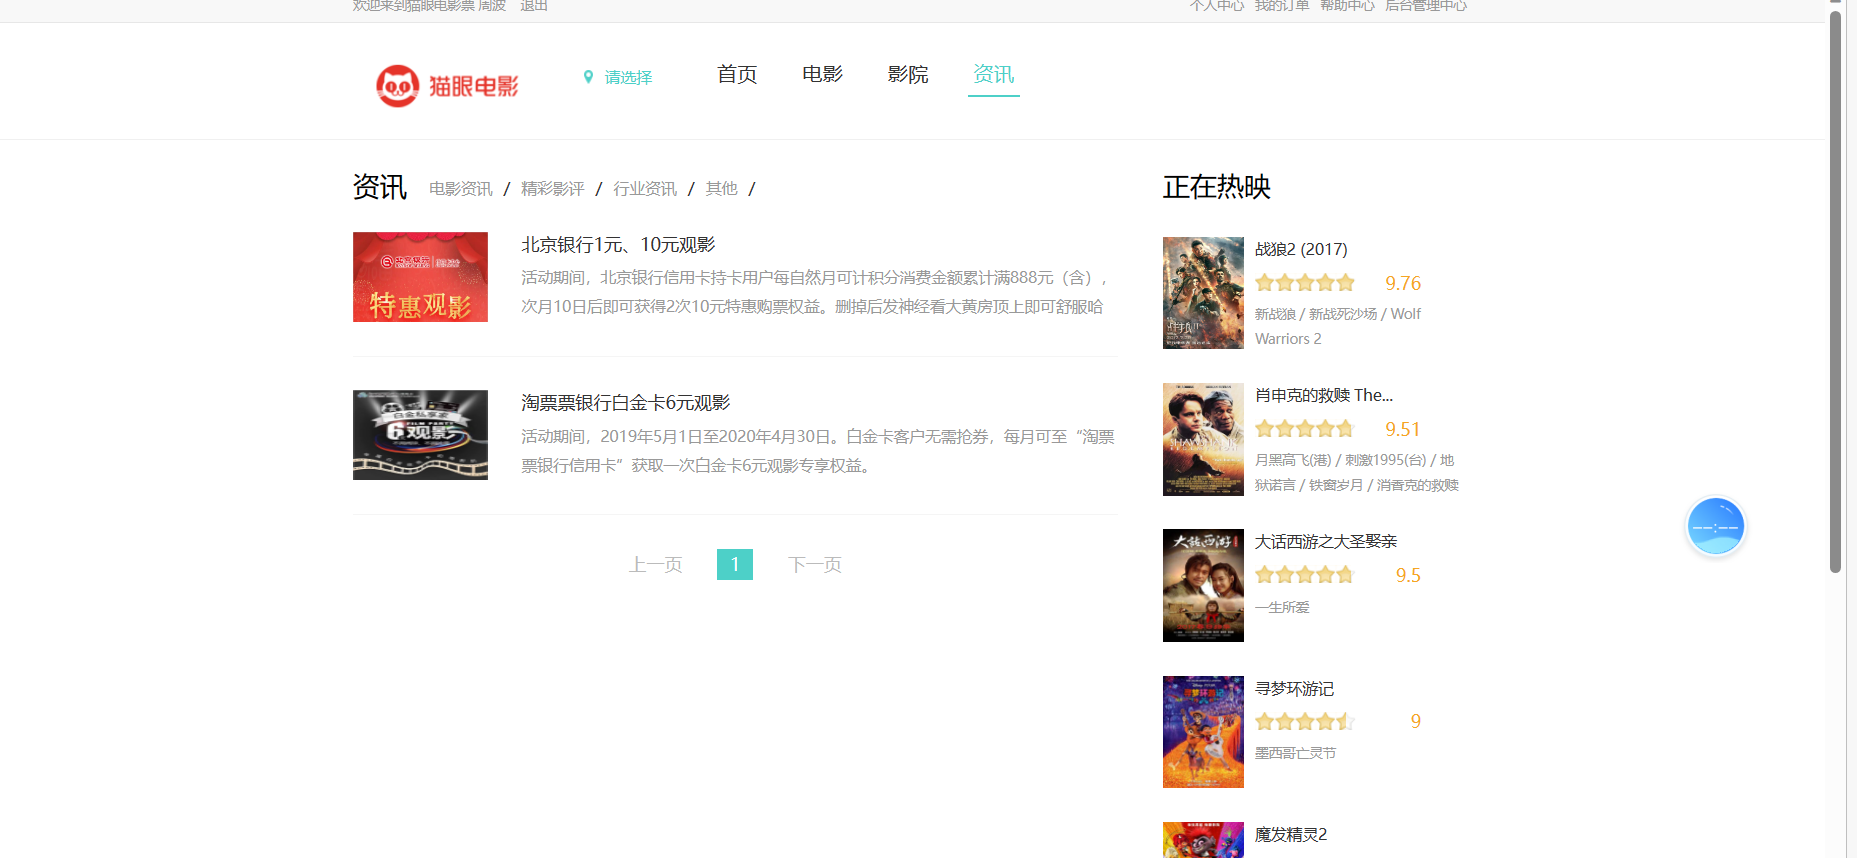
Task: Switch to the 电影 tab
Action: click(x=822, y=75)
